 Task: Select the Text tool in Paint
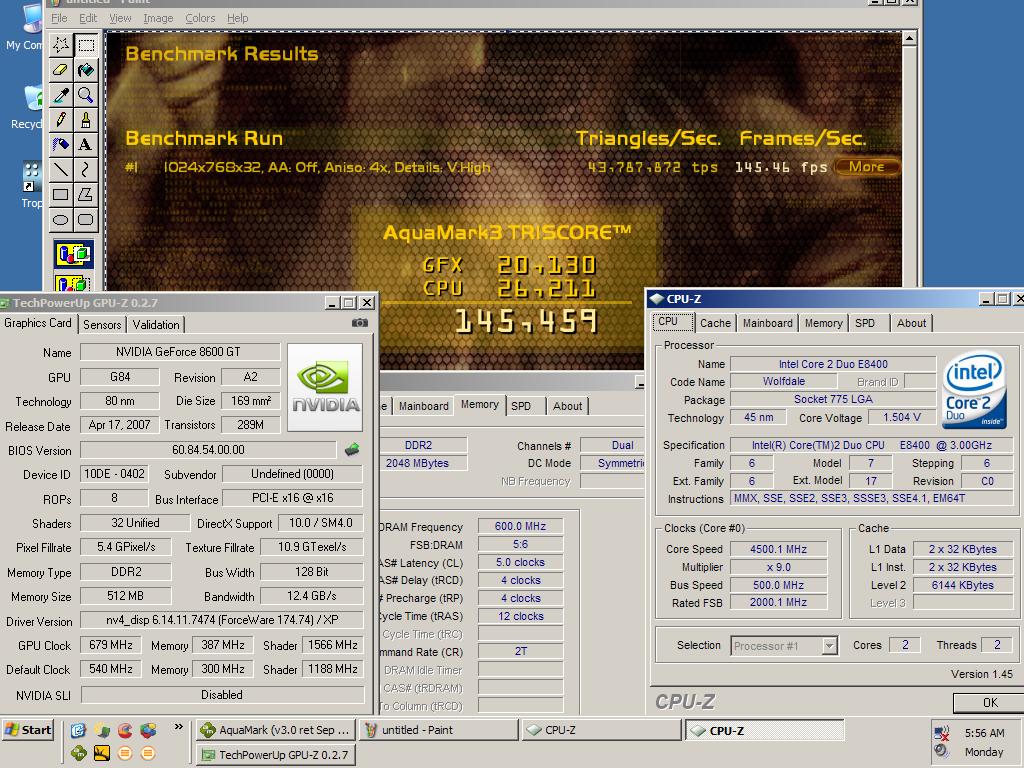[86, 144]
